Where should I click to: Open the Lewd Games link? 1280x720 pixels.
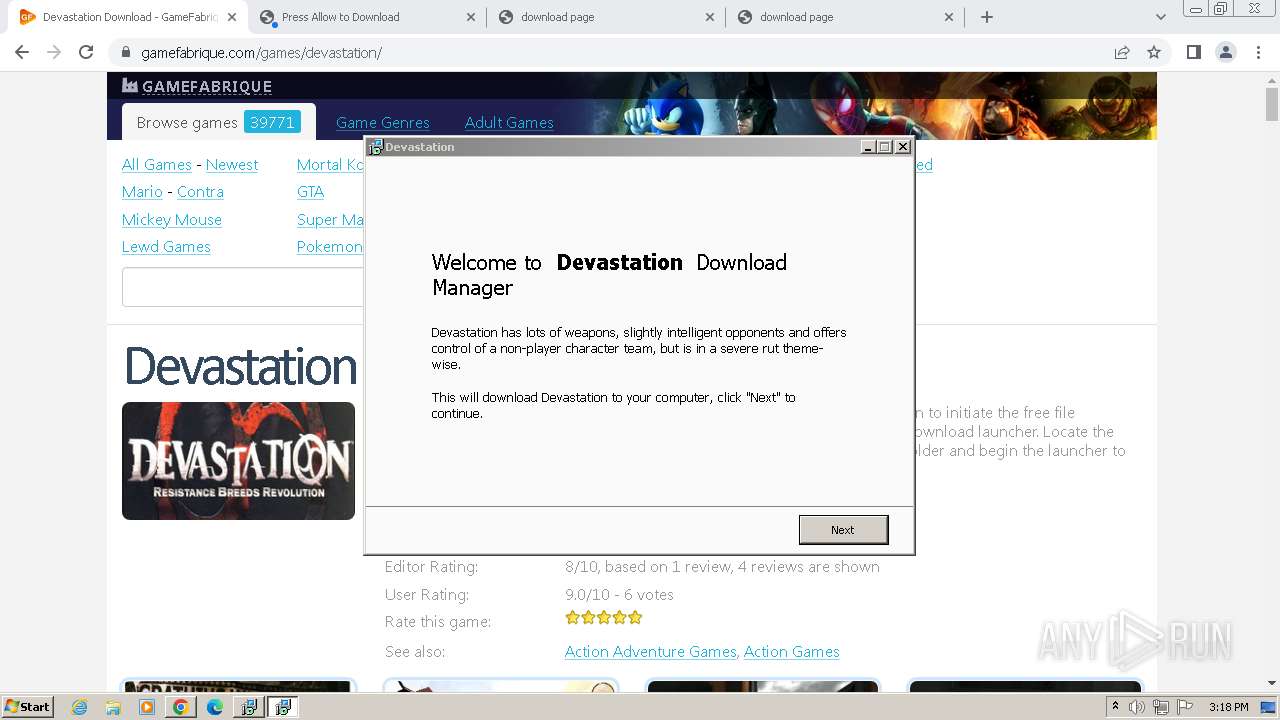[x=166, y=247]
